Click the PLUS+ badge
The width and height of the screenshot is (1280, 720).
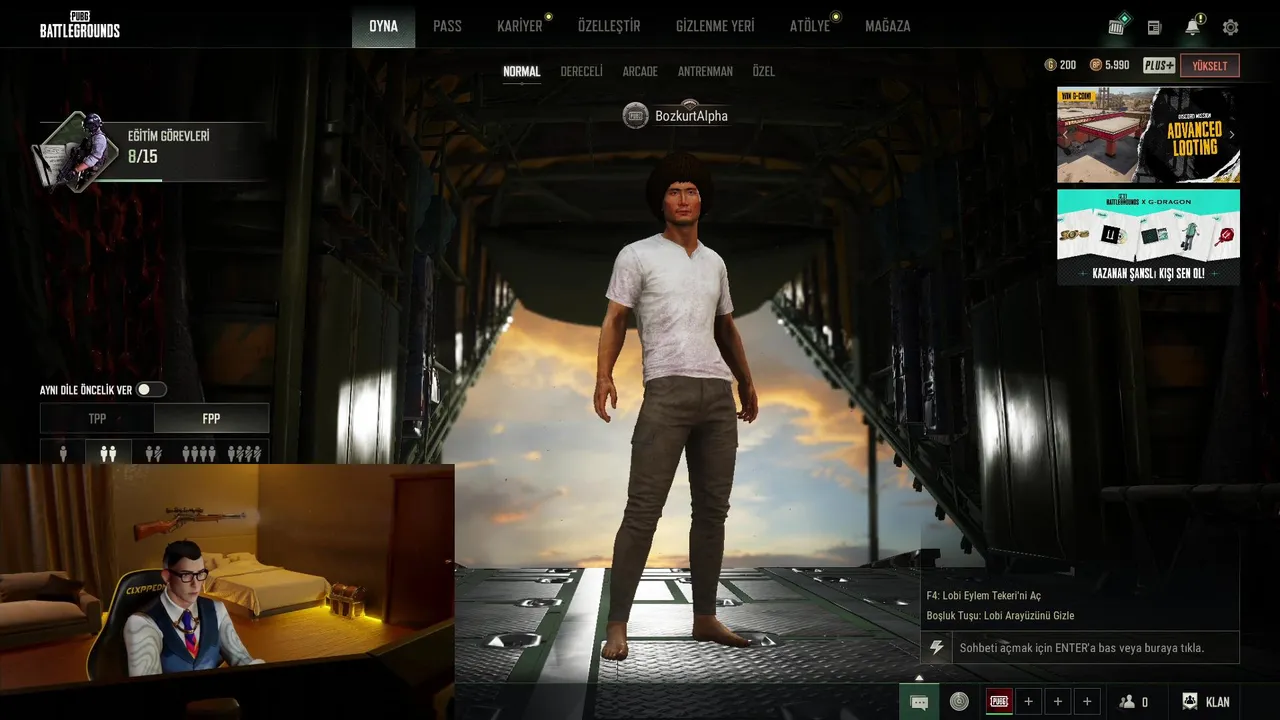1159,65
